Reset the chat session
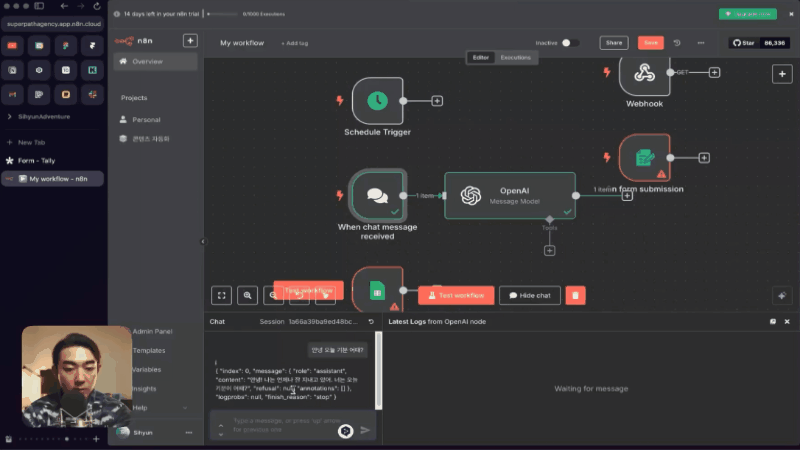This screenshot has width=800, height=450. [371, 321]
